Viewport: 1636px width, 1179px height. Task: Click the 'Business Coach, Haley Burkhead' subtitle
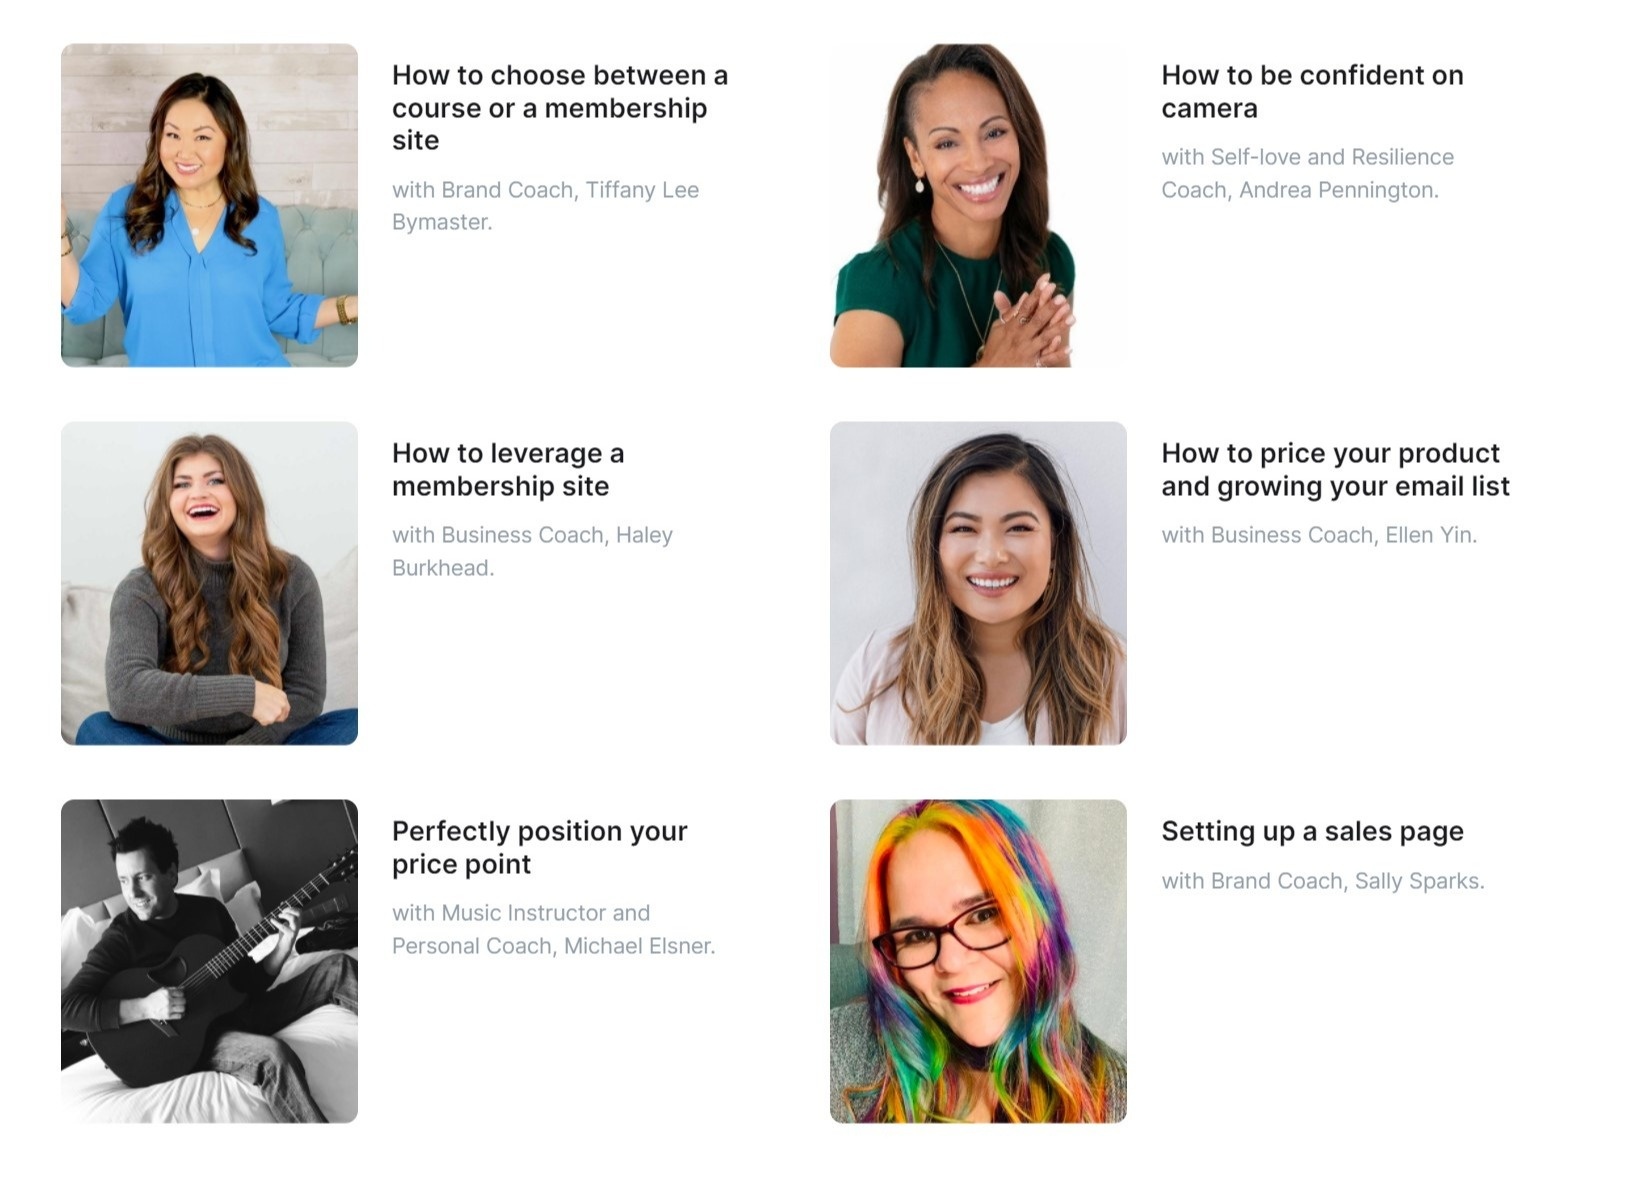click(x=532, y=551)
